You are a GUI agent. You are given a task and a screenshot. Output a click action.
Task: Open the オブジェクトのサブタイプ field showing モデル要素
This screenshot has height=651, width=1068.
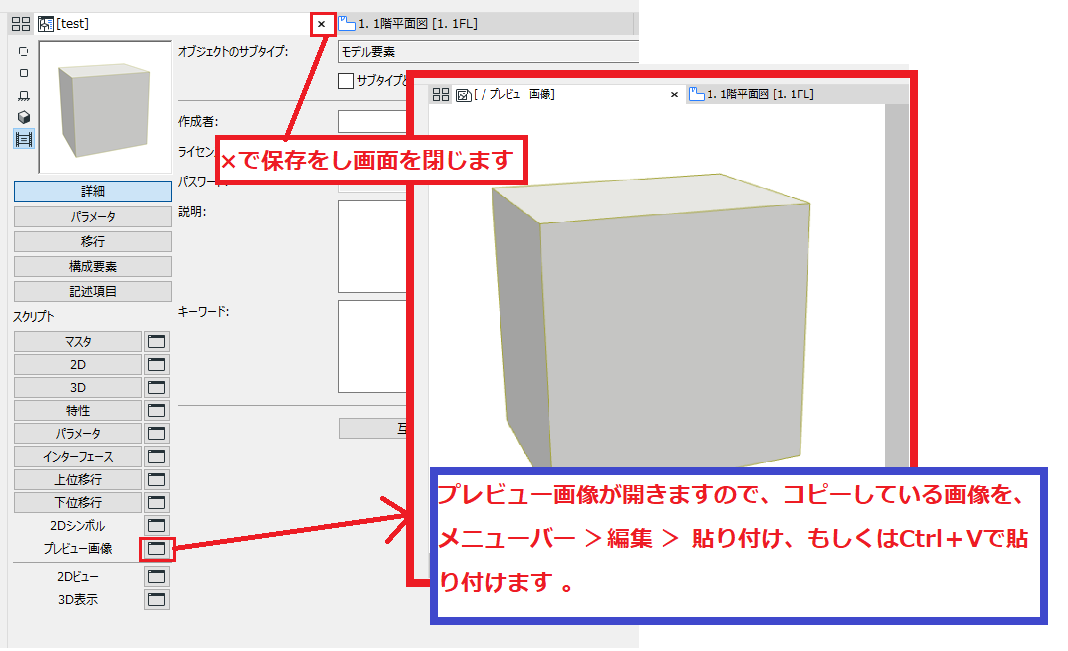tap(488, 52)
